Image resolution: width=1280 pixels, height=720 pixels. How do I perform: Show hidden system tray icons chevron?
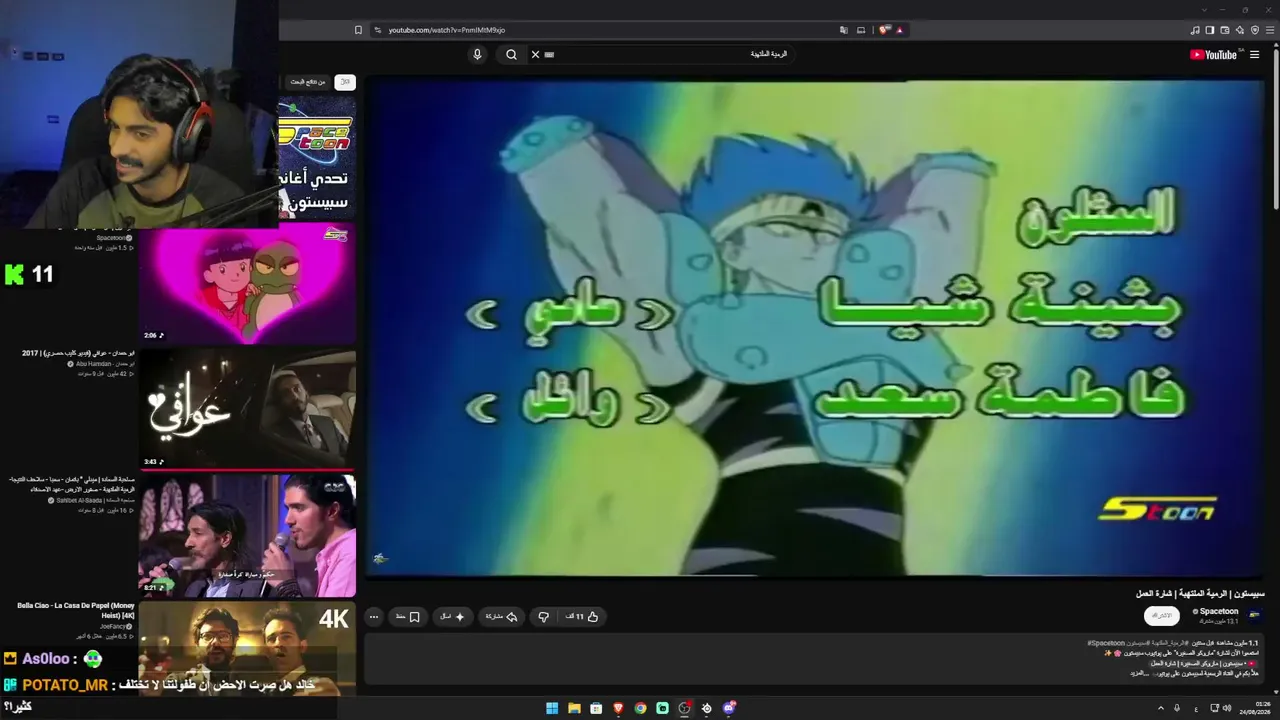click(1161, 708)
